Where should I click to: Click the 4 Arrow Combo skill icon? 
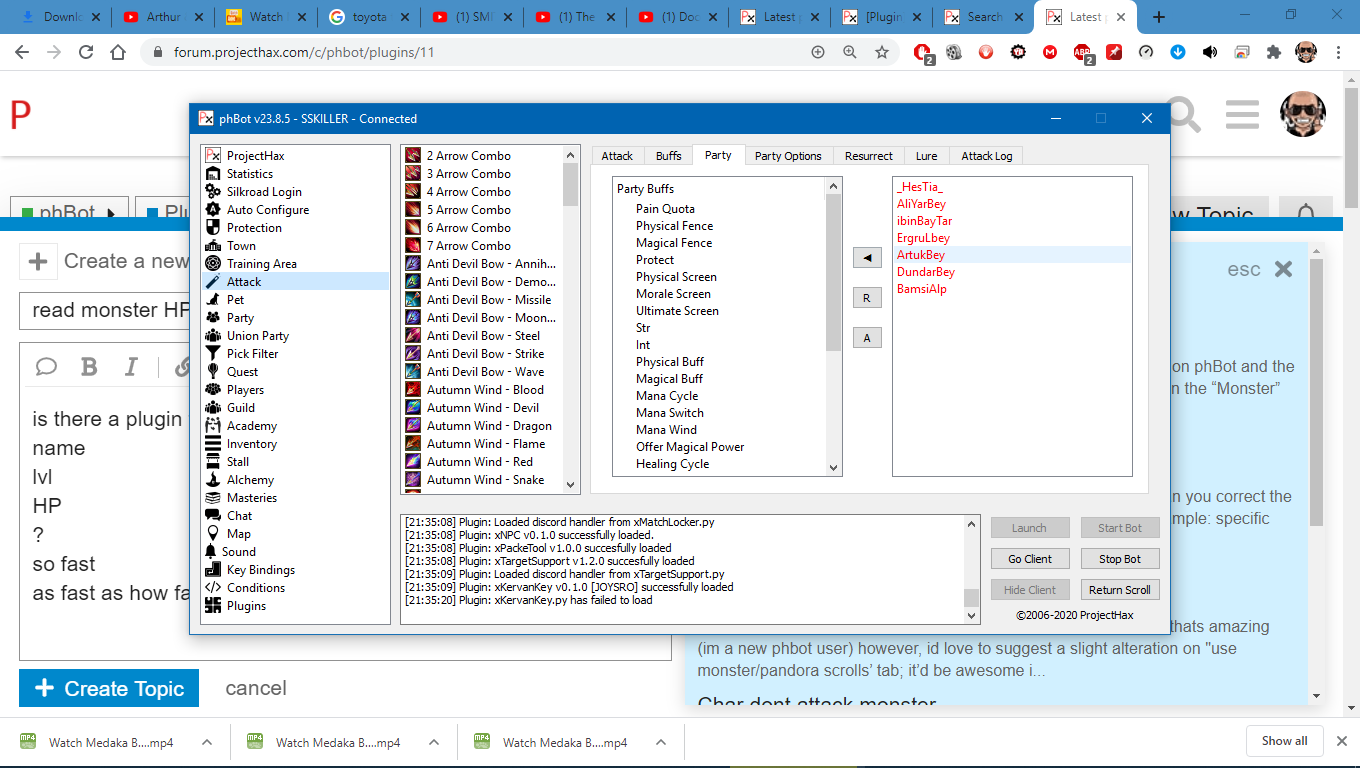[413, 192]
